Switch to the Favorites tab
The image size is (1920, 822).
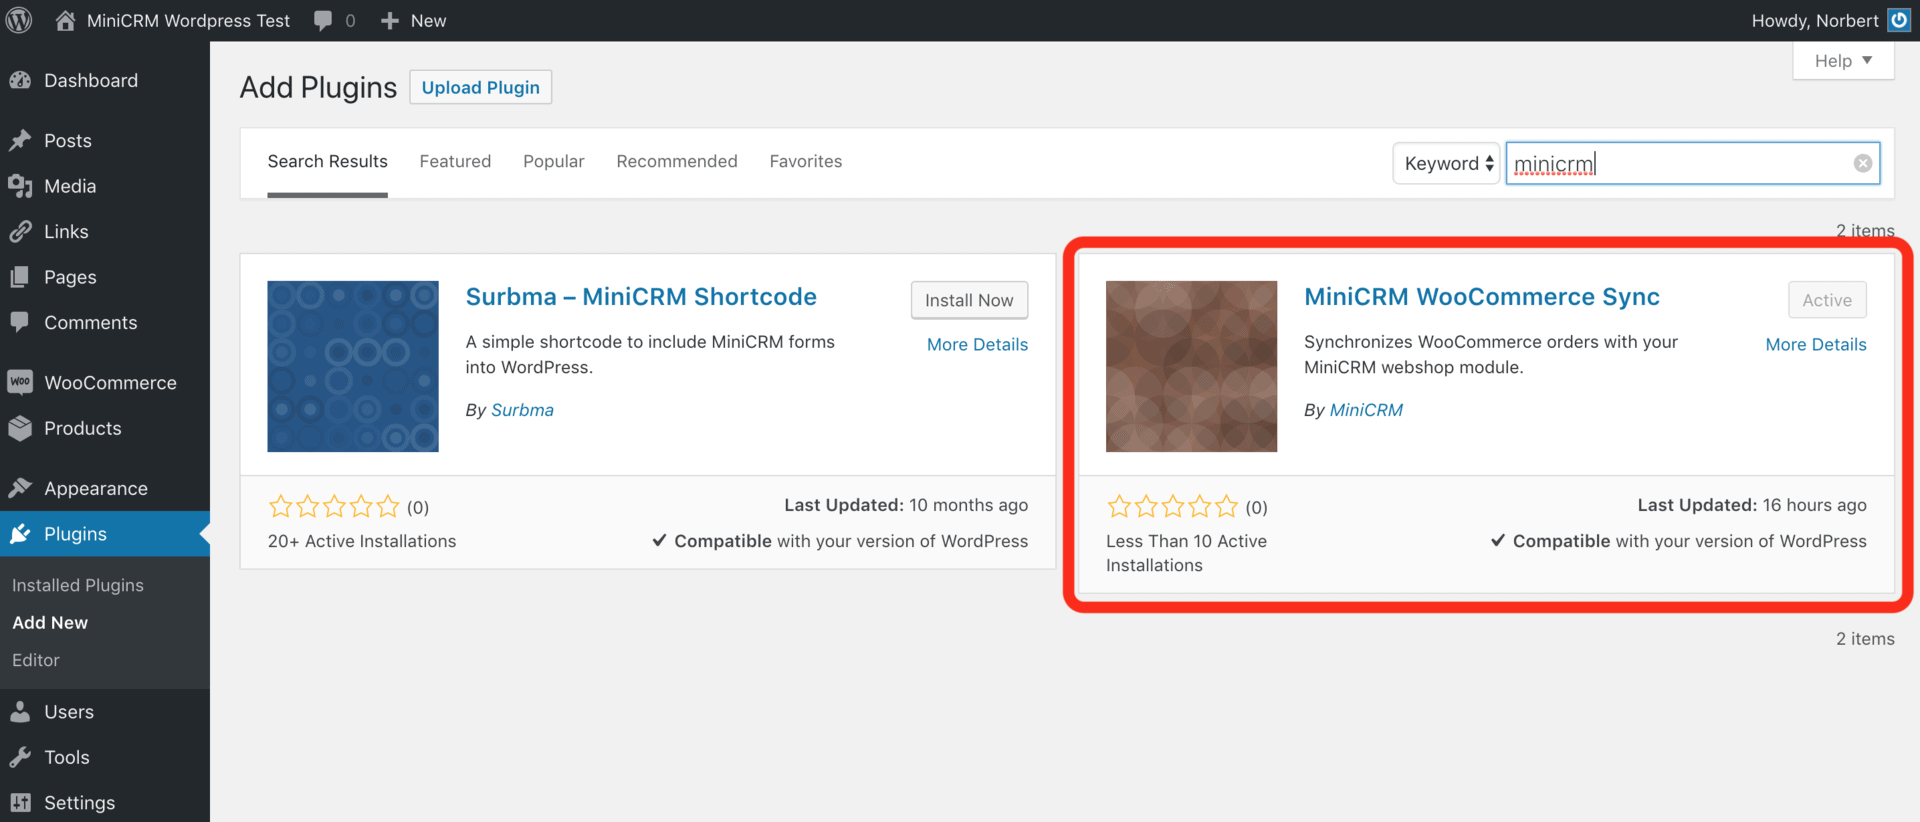(x=805, y=162)
